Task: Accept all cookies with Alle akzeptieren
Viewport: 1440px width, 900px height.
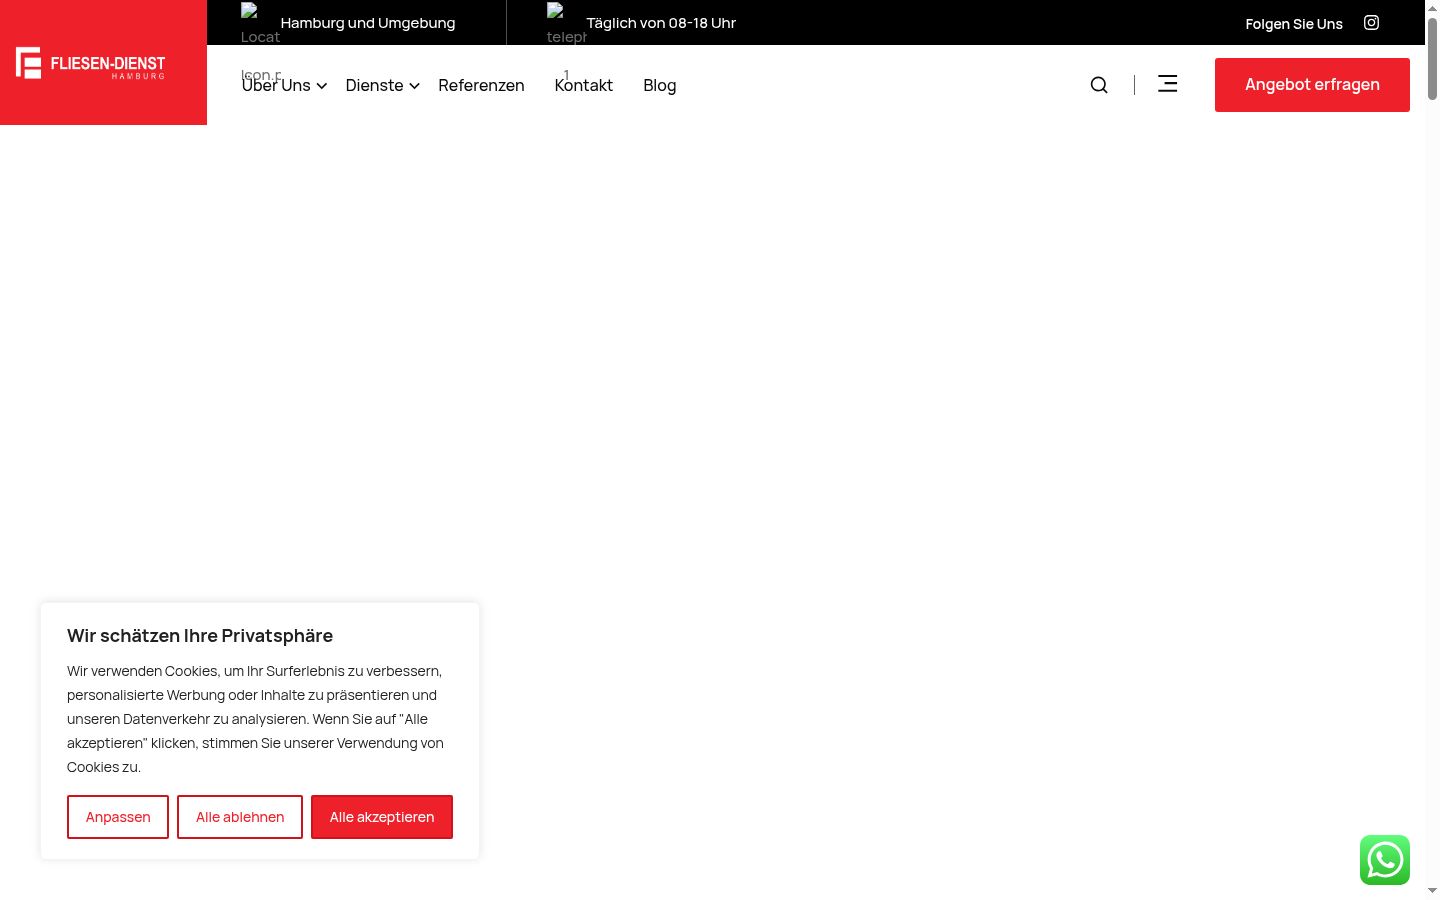Action: [x=382, y=817]
